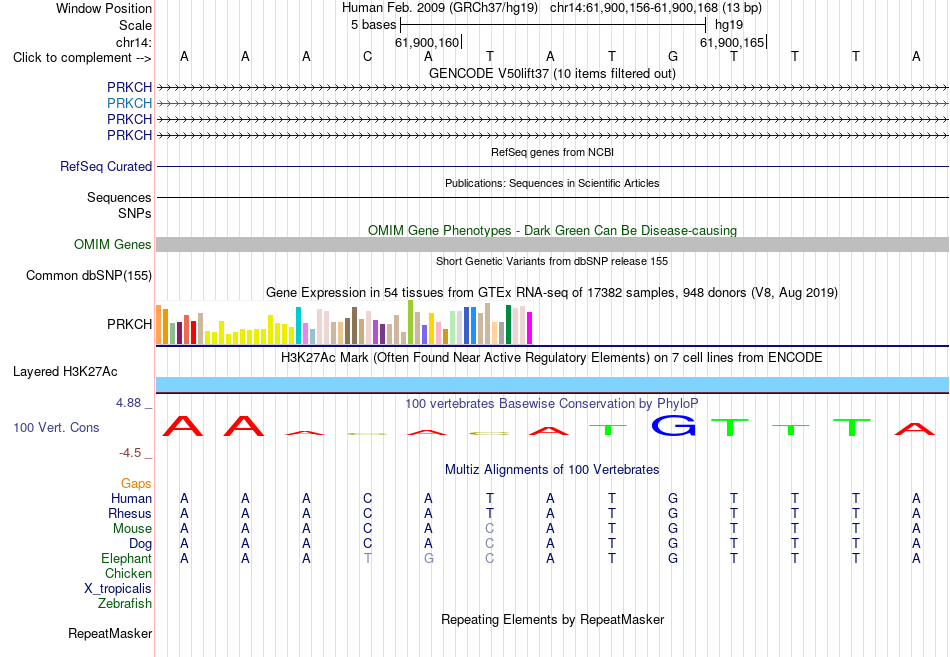Screen dimensions: 950x657
Task: Click the -4.5 conservation scale minimum
Action: pos(130,453)
